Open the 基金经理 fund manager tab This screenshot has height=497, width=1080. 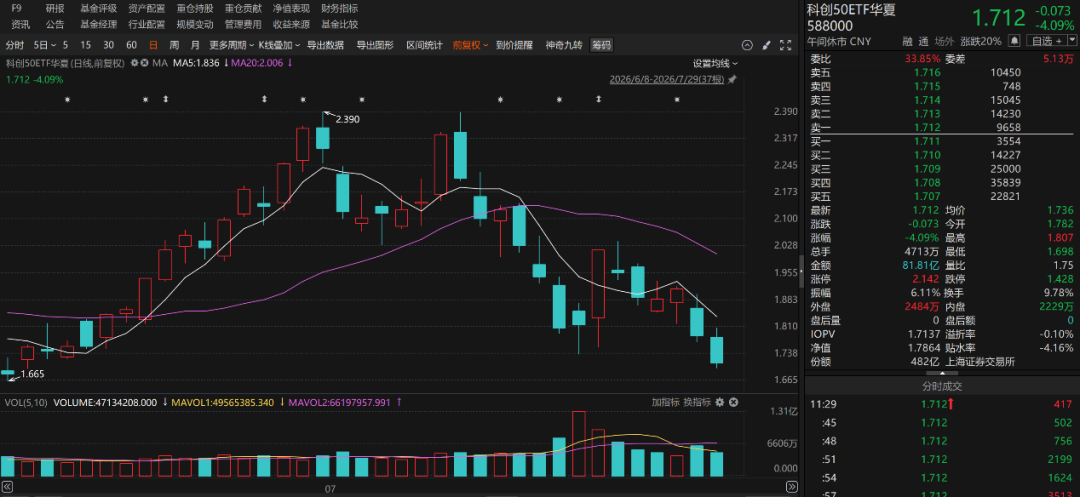tap(98, 25)
